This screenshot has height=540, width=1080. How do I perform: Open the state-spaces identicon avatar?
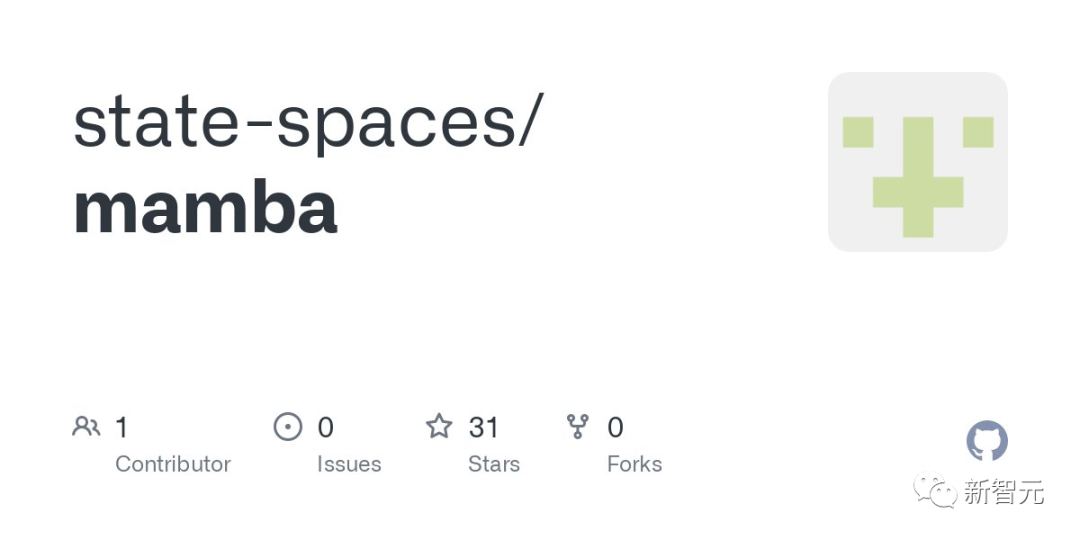click(x=917, y=162)
